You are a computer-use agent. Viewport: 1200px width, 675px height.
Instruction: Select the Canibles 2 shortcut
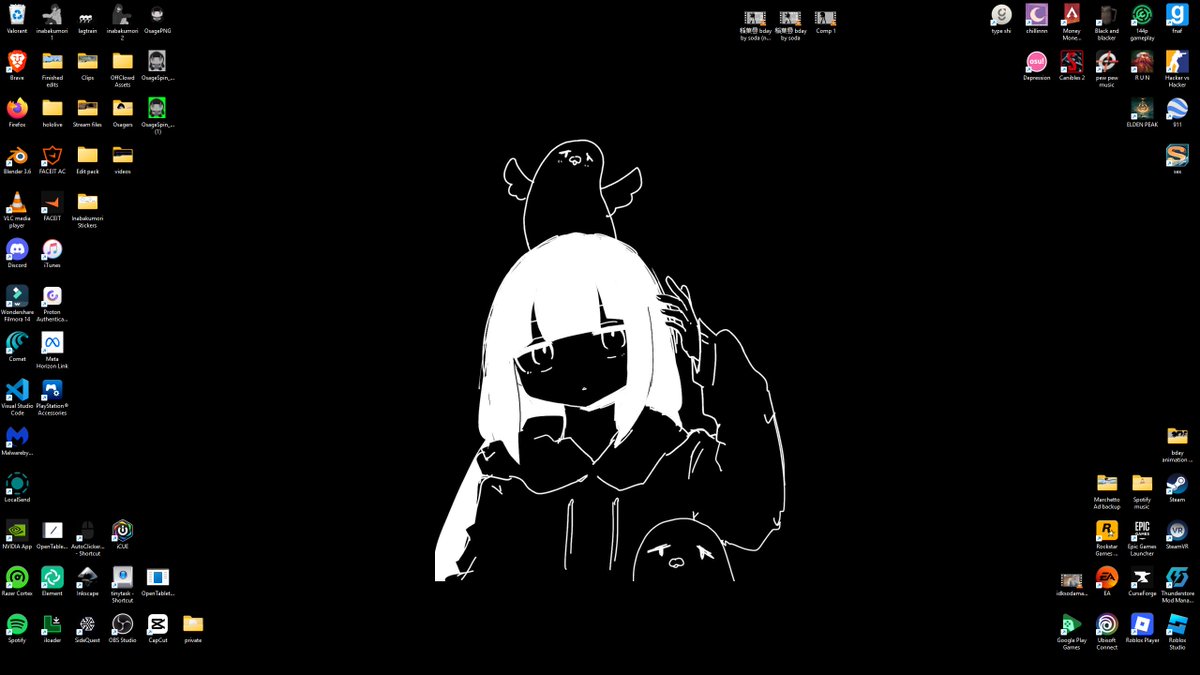pyautogui.click(x=1071, y=62)
